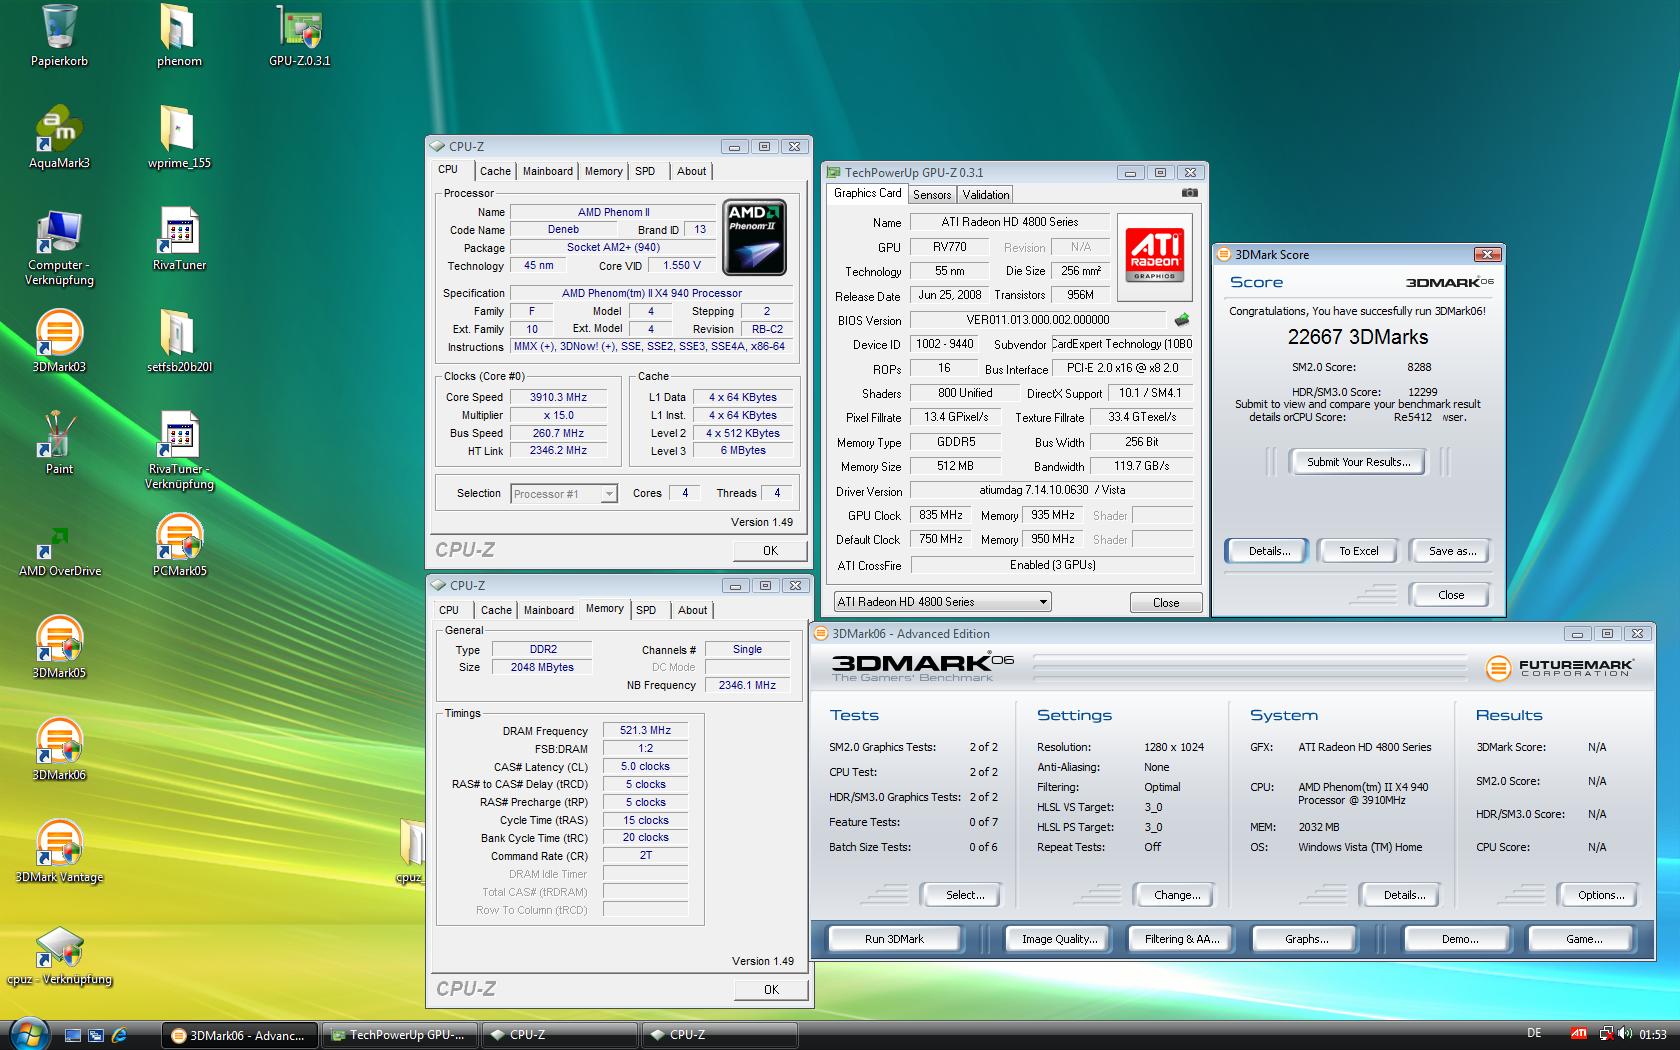
Task: Click Close button in GPU-Z window
Action: (1166, 603)
